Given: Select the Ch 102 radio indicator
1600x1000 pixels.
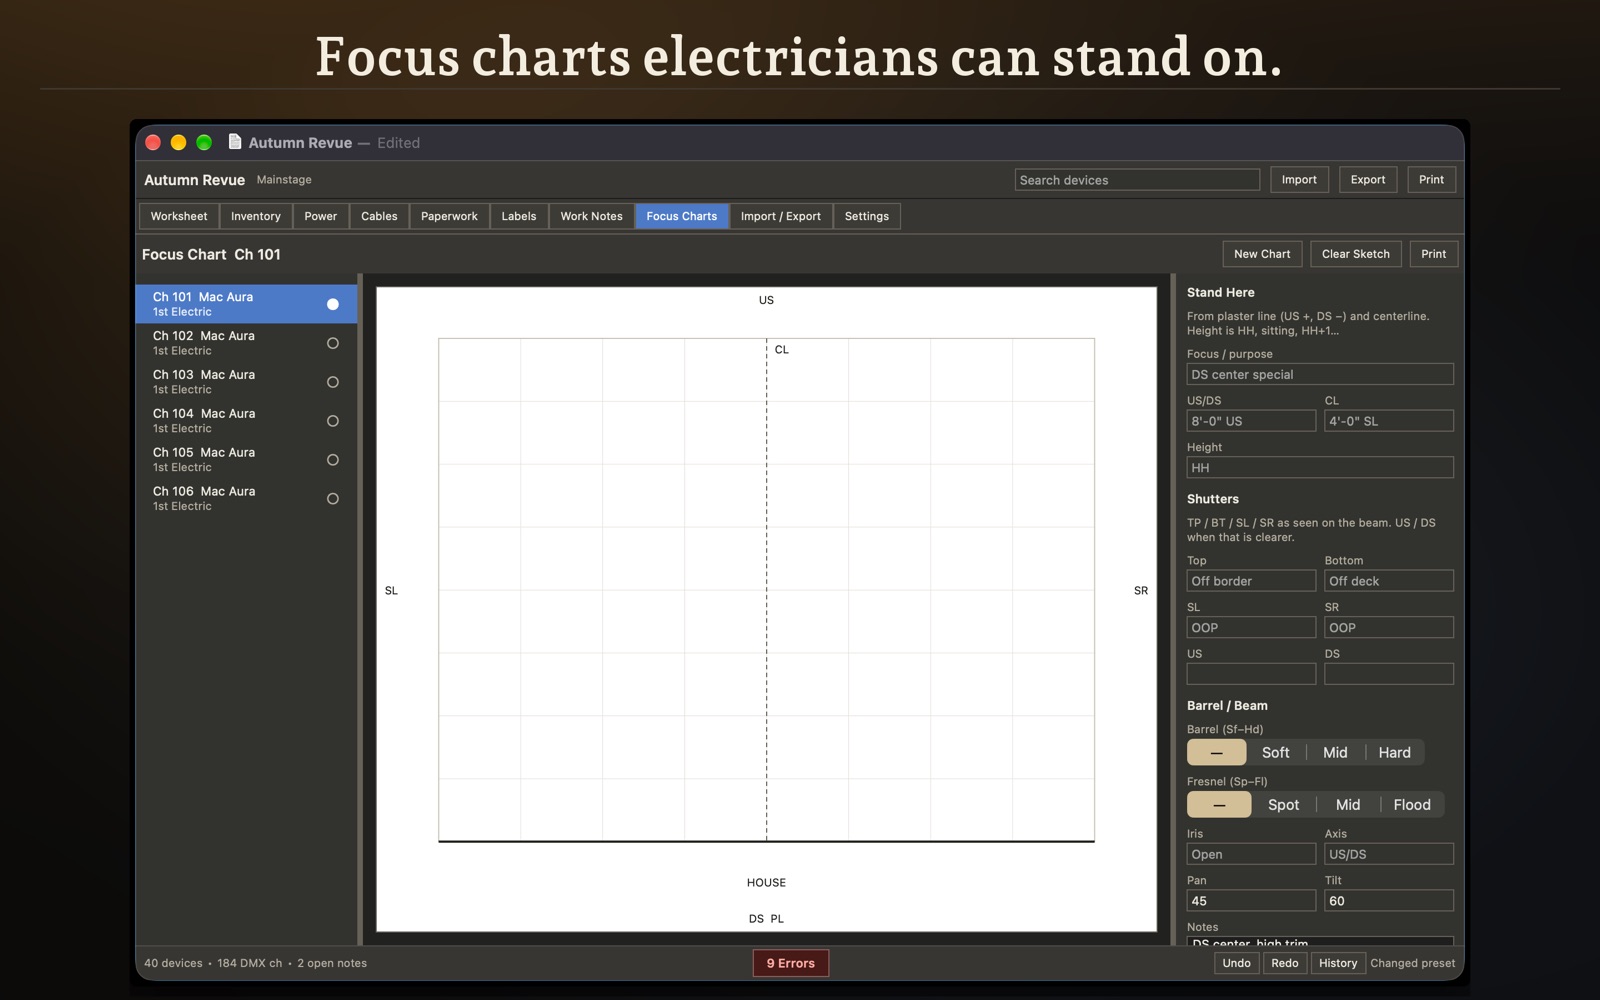Looking at the screenshot, I should coord(333,343).
